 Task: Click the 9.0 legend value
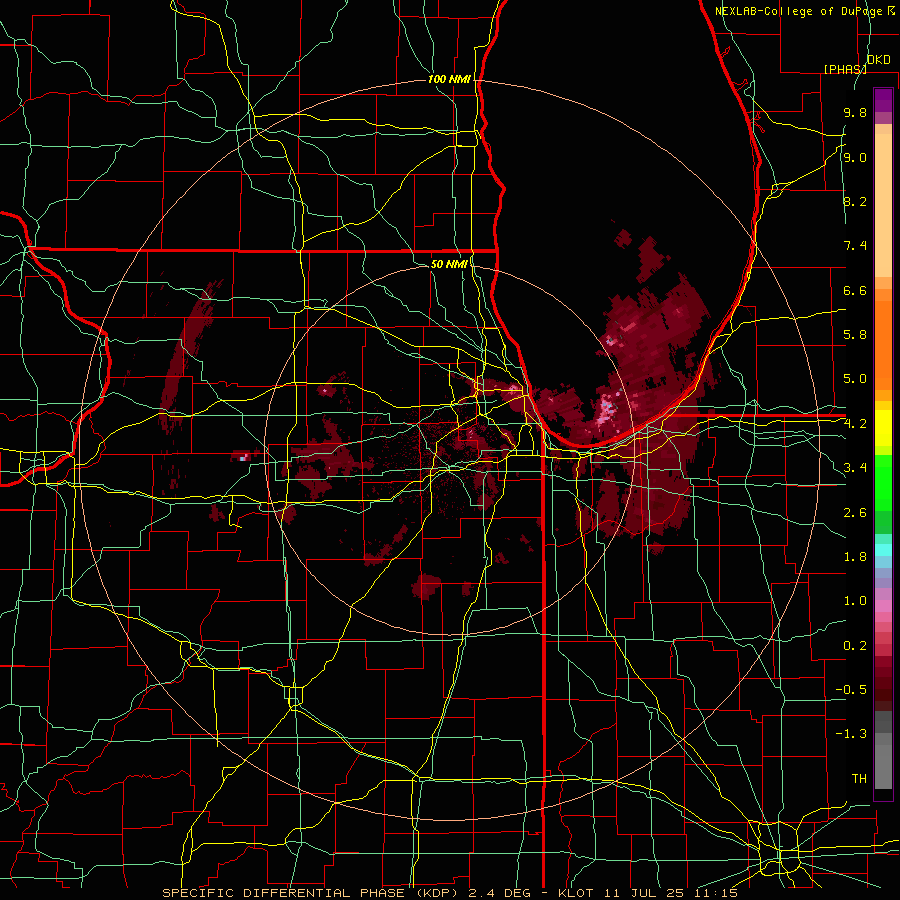855,157
